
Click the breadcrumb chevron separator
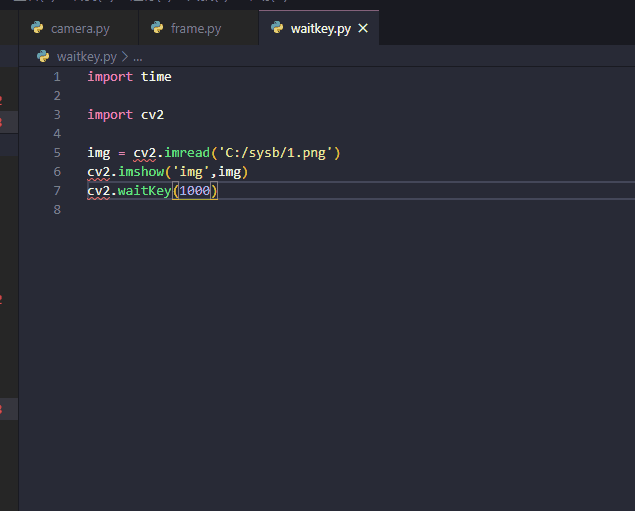(x=125, y=57)
